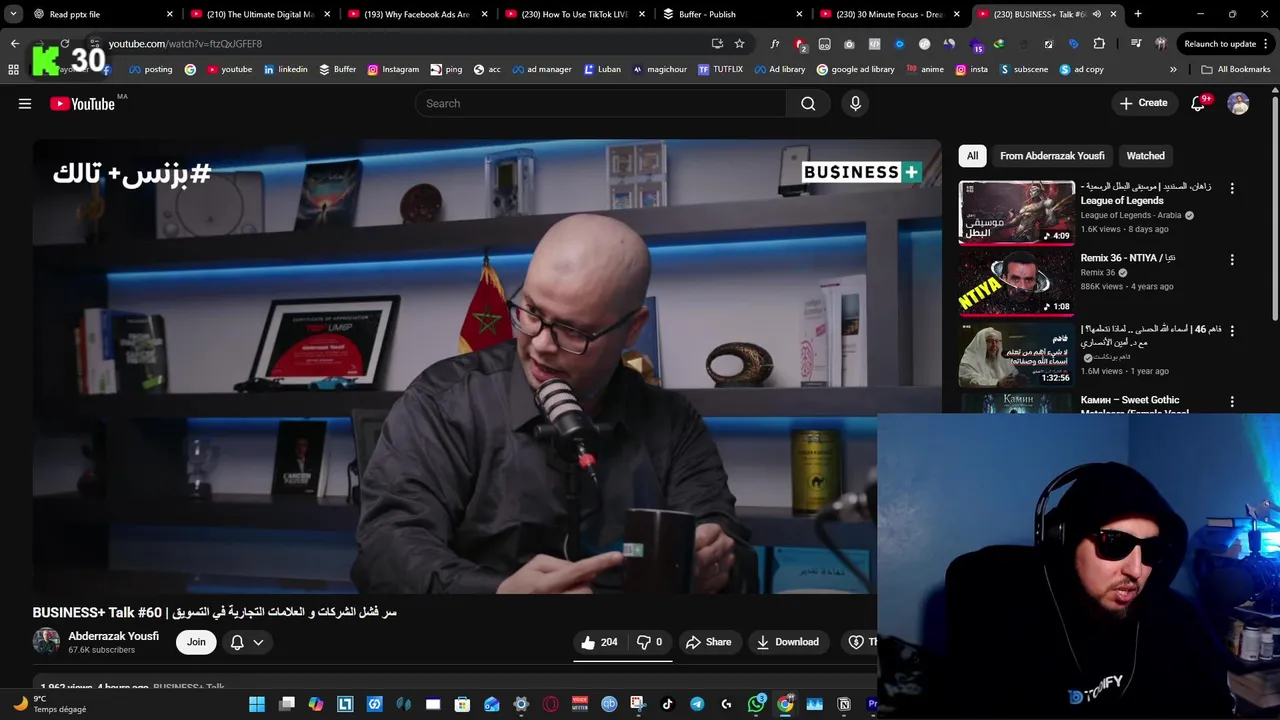
Task: Focus the YouTube Search input field
Action: pos(600,103)
